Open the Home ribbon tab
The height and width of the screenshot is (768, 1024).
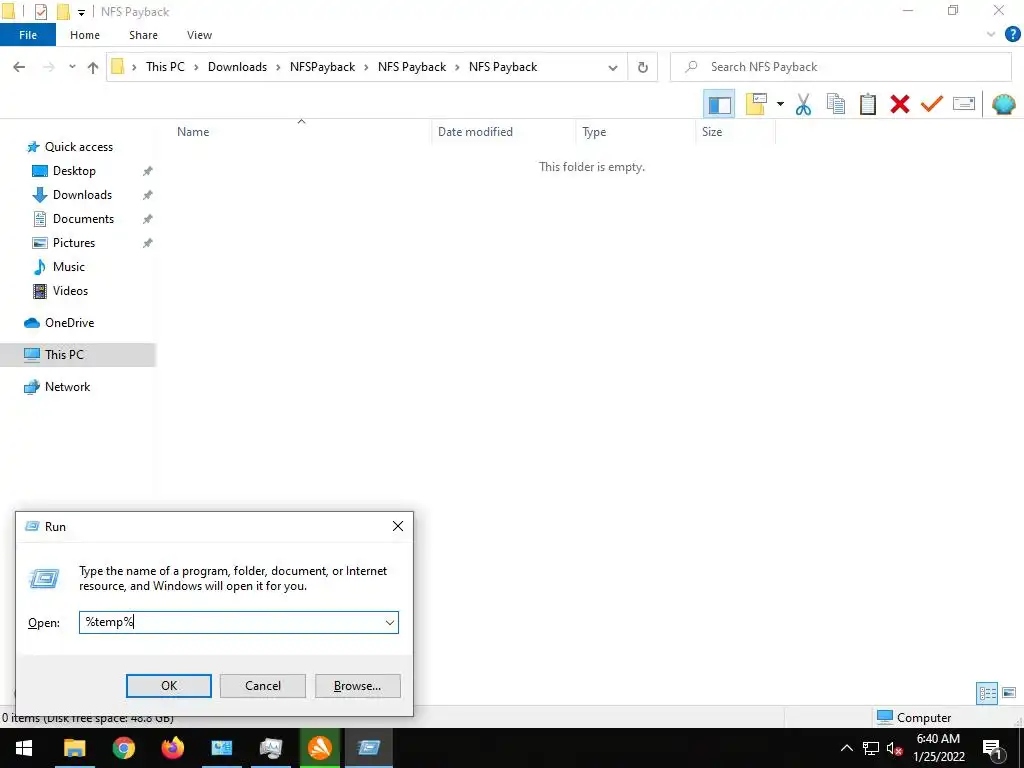(85, 35)
